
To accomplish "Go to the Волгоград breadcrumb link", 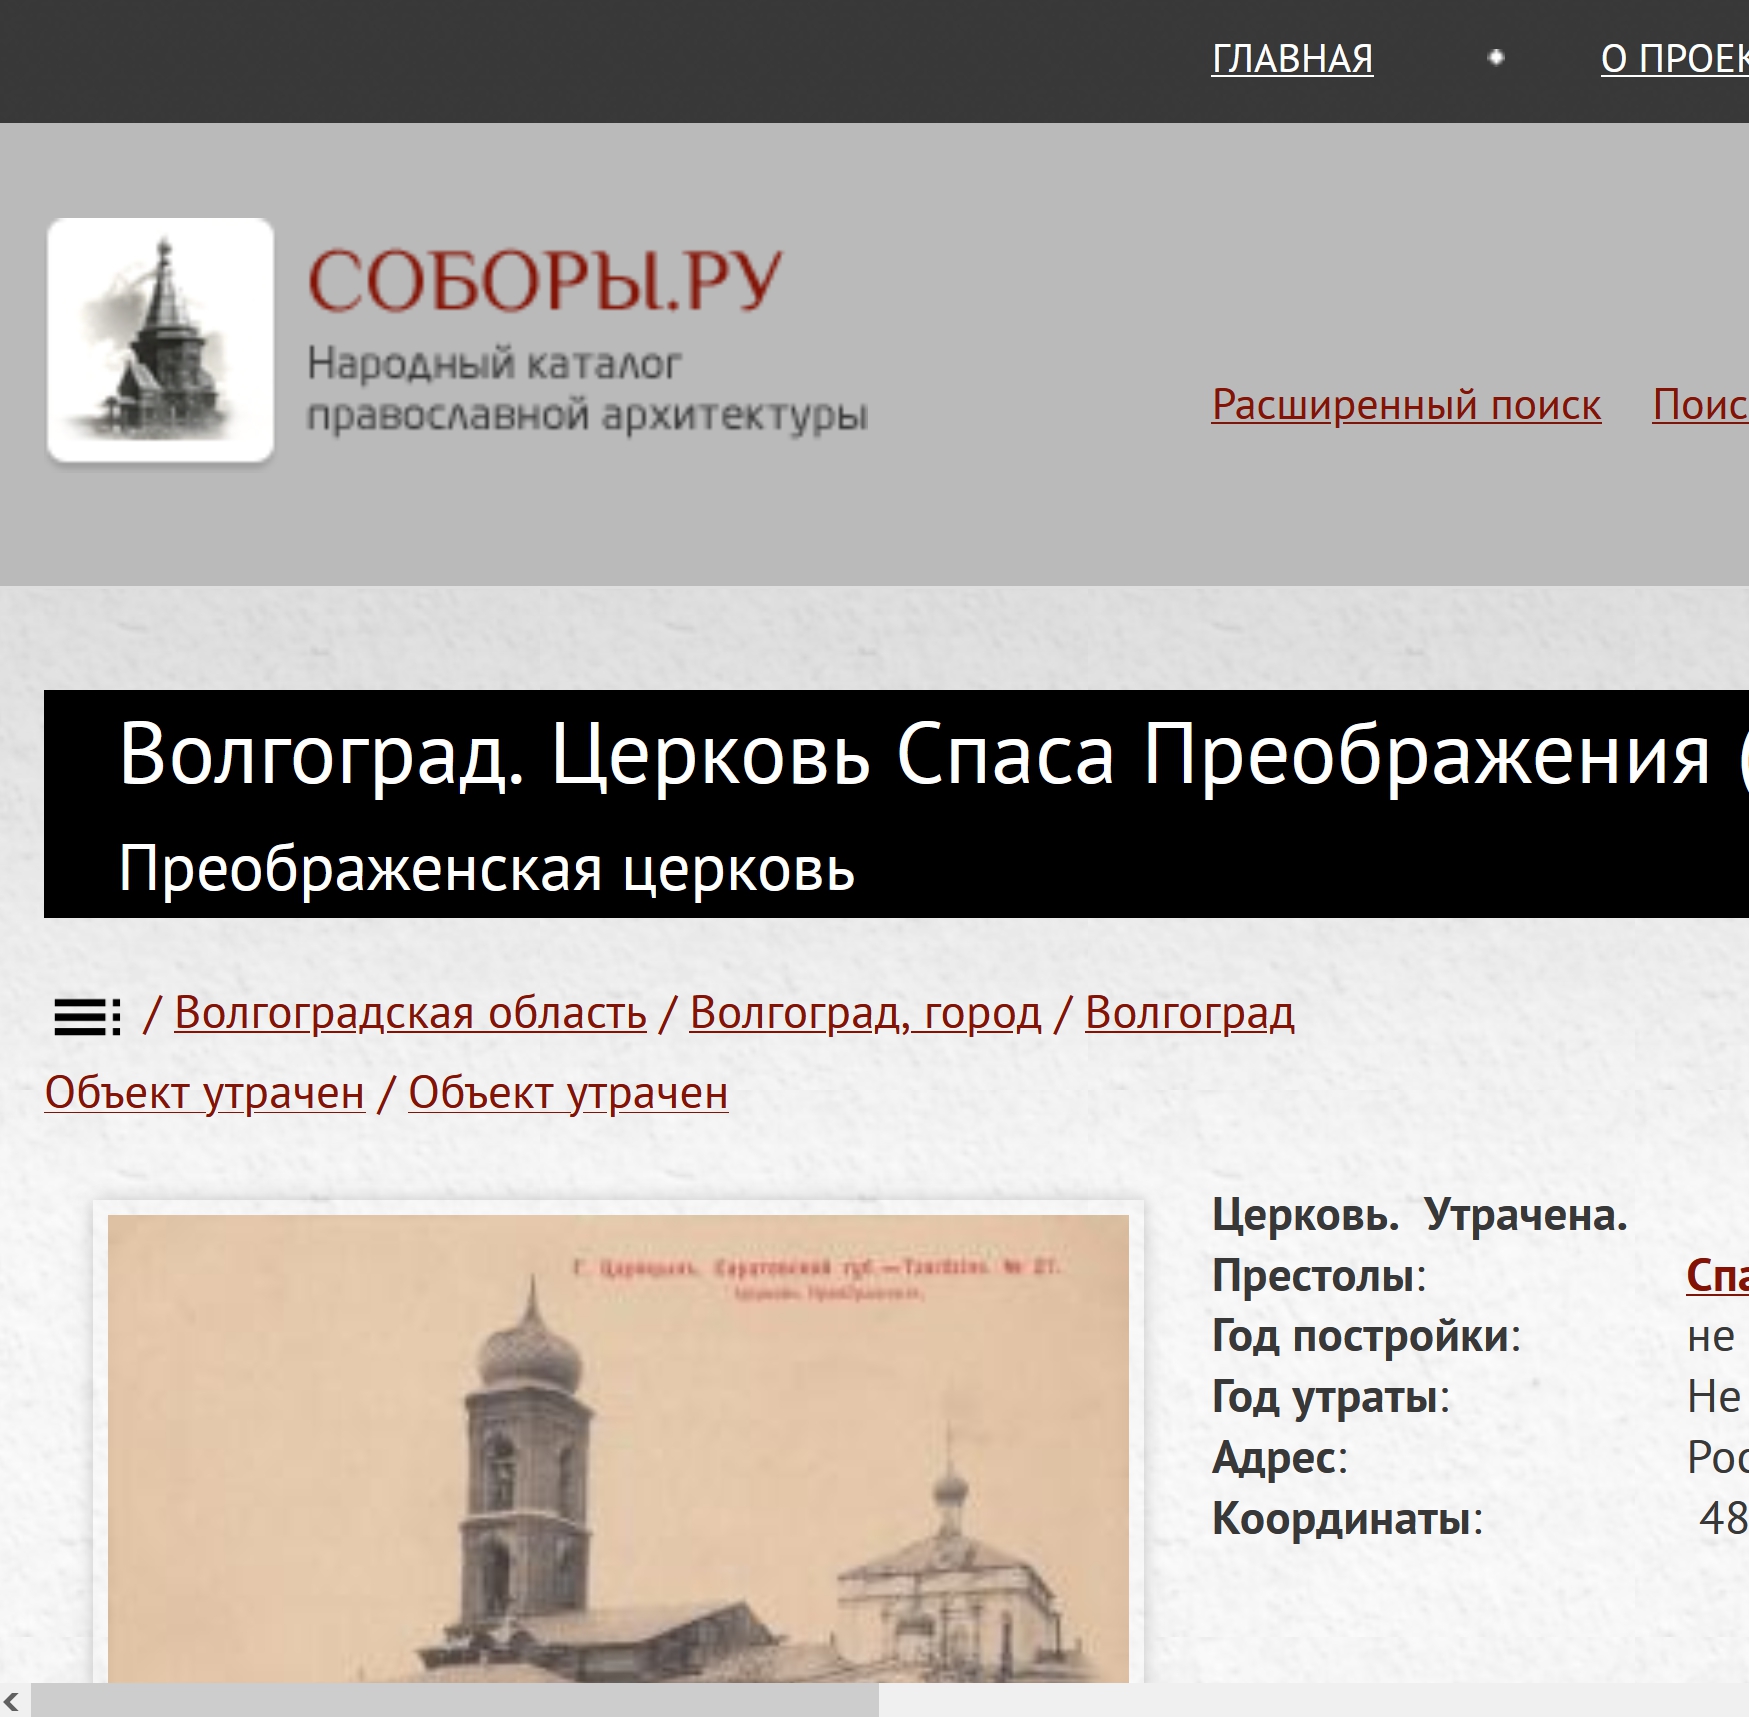I will 1189,1013.
